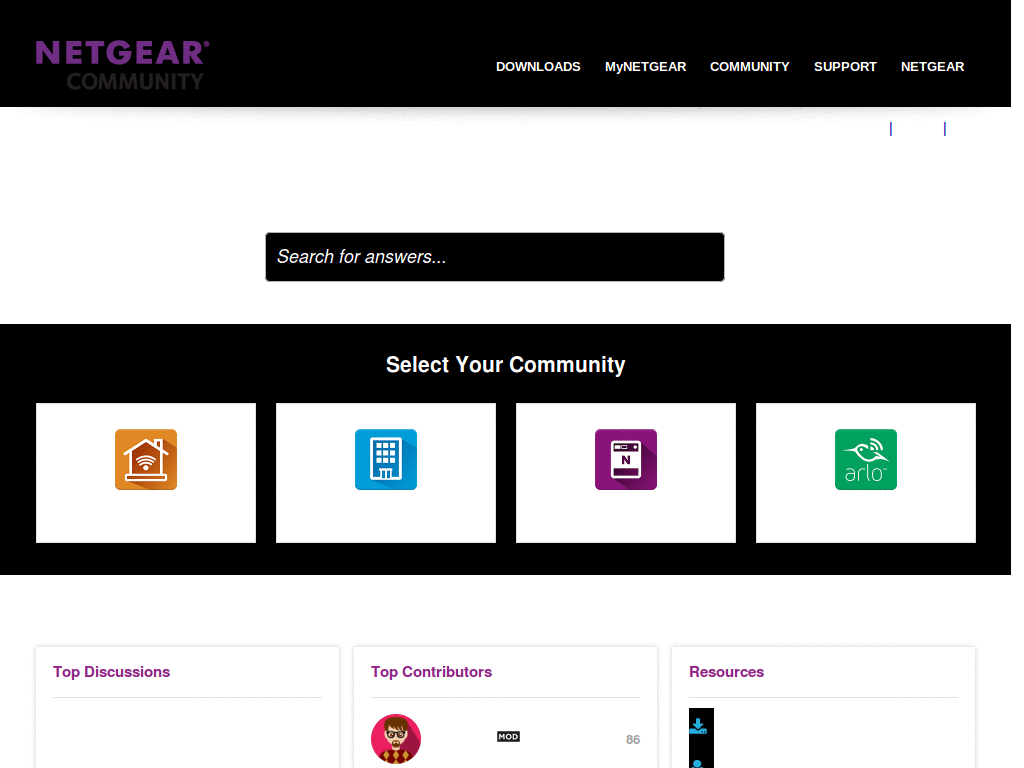The height and width of the screenshot is (768, 1024).
Task: Open the SUPPORT menu item
Action: (844, 67)
